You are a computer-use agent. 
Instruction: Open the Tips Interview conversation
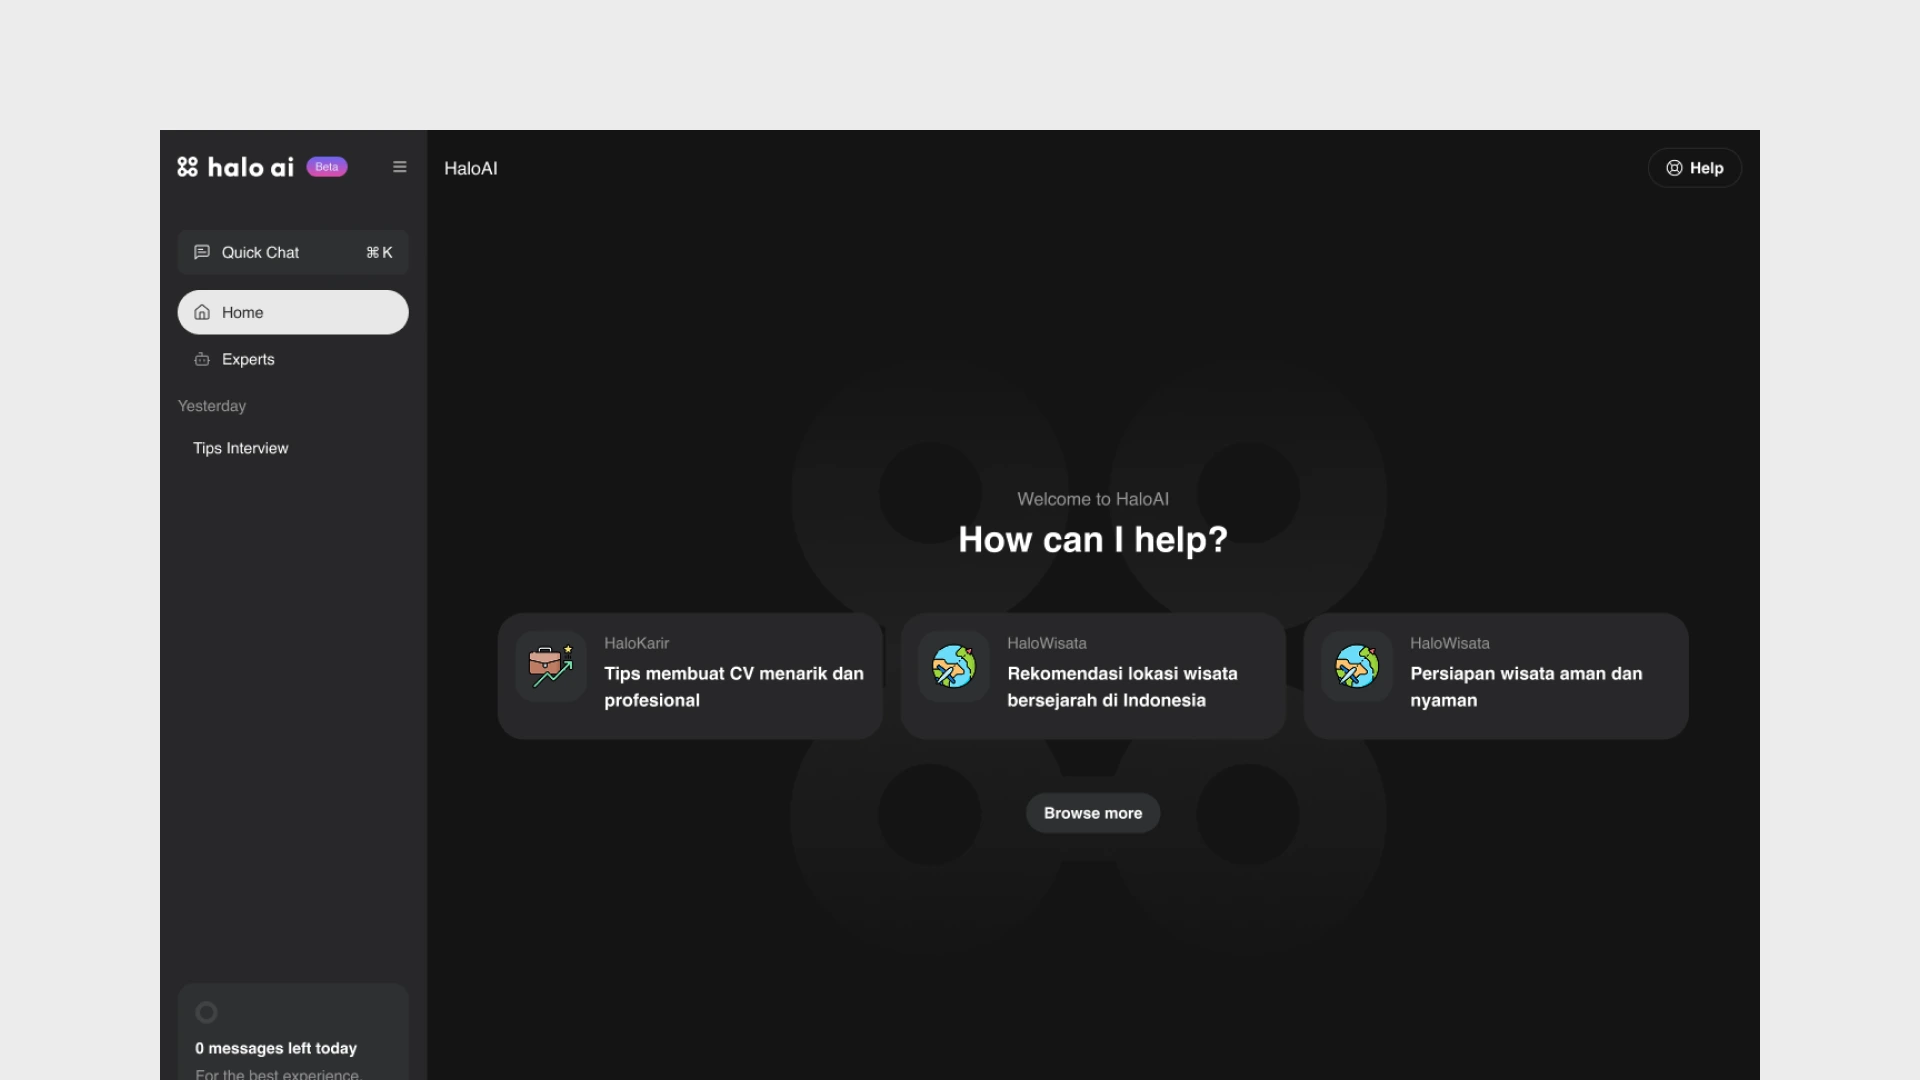tap(240, 448)
